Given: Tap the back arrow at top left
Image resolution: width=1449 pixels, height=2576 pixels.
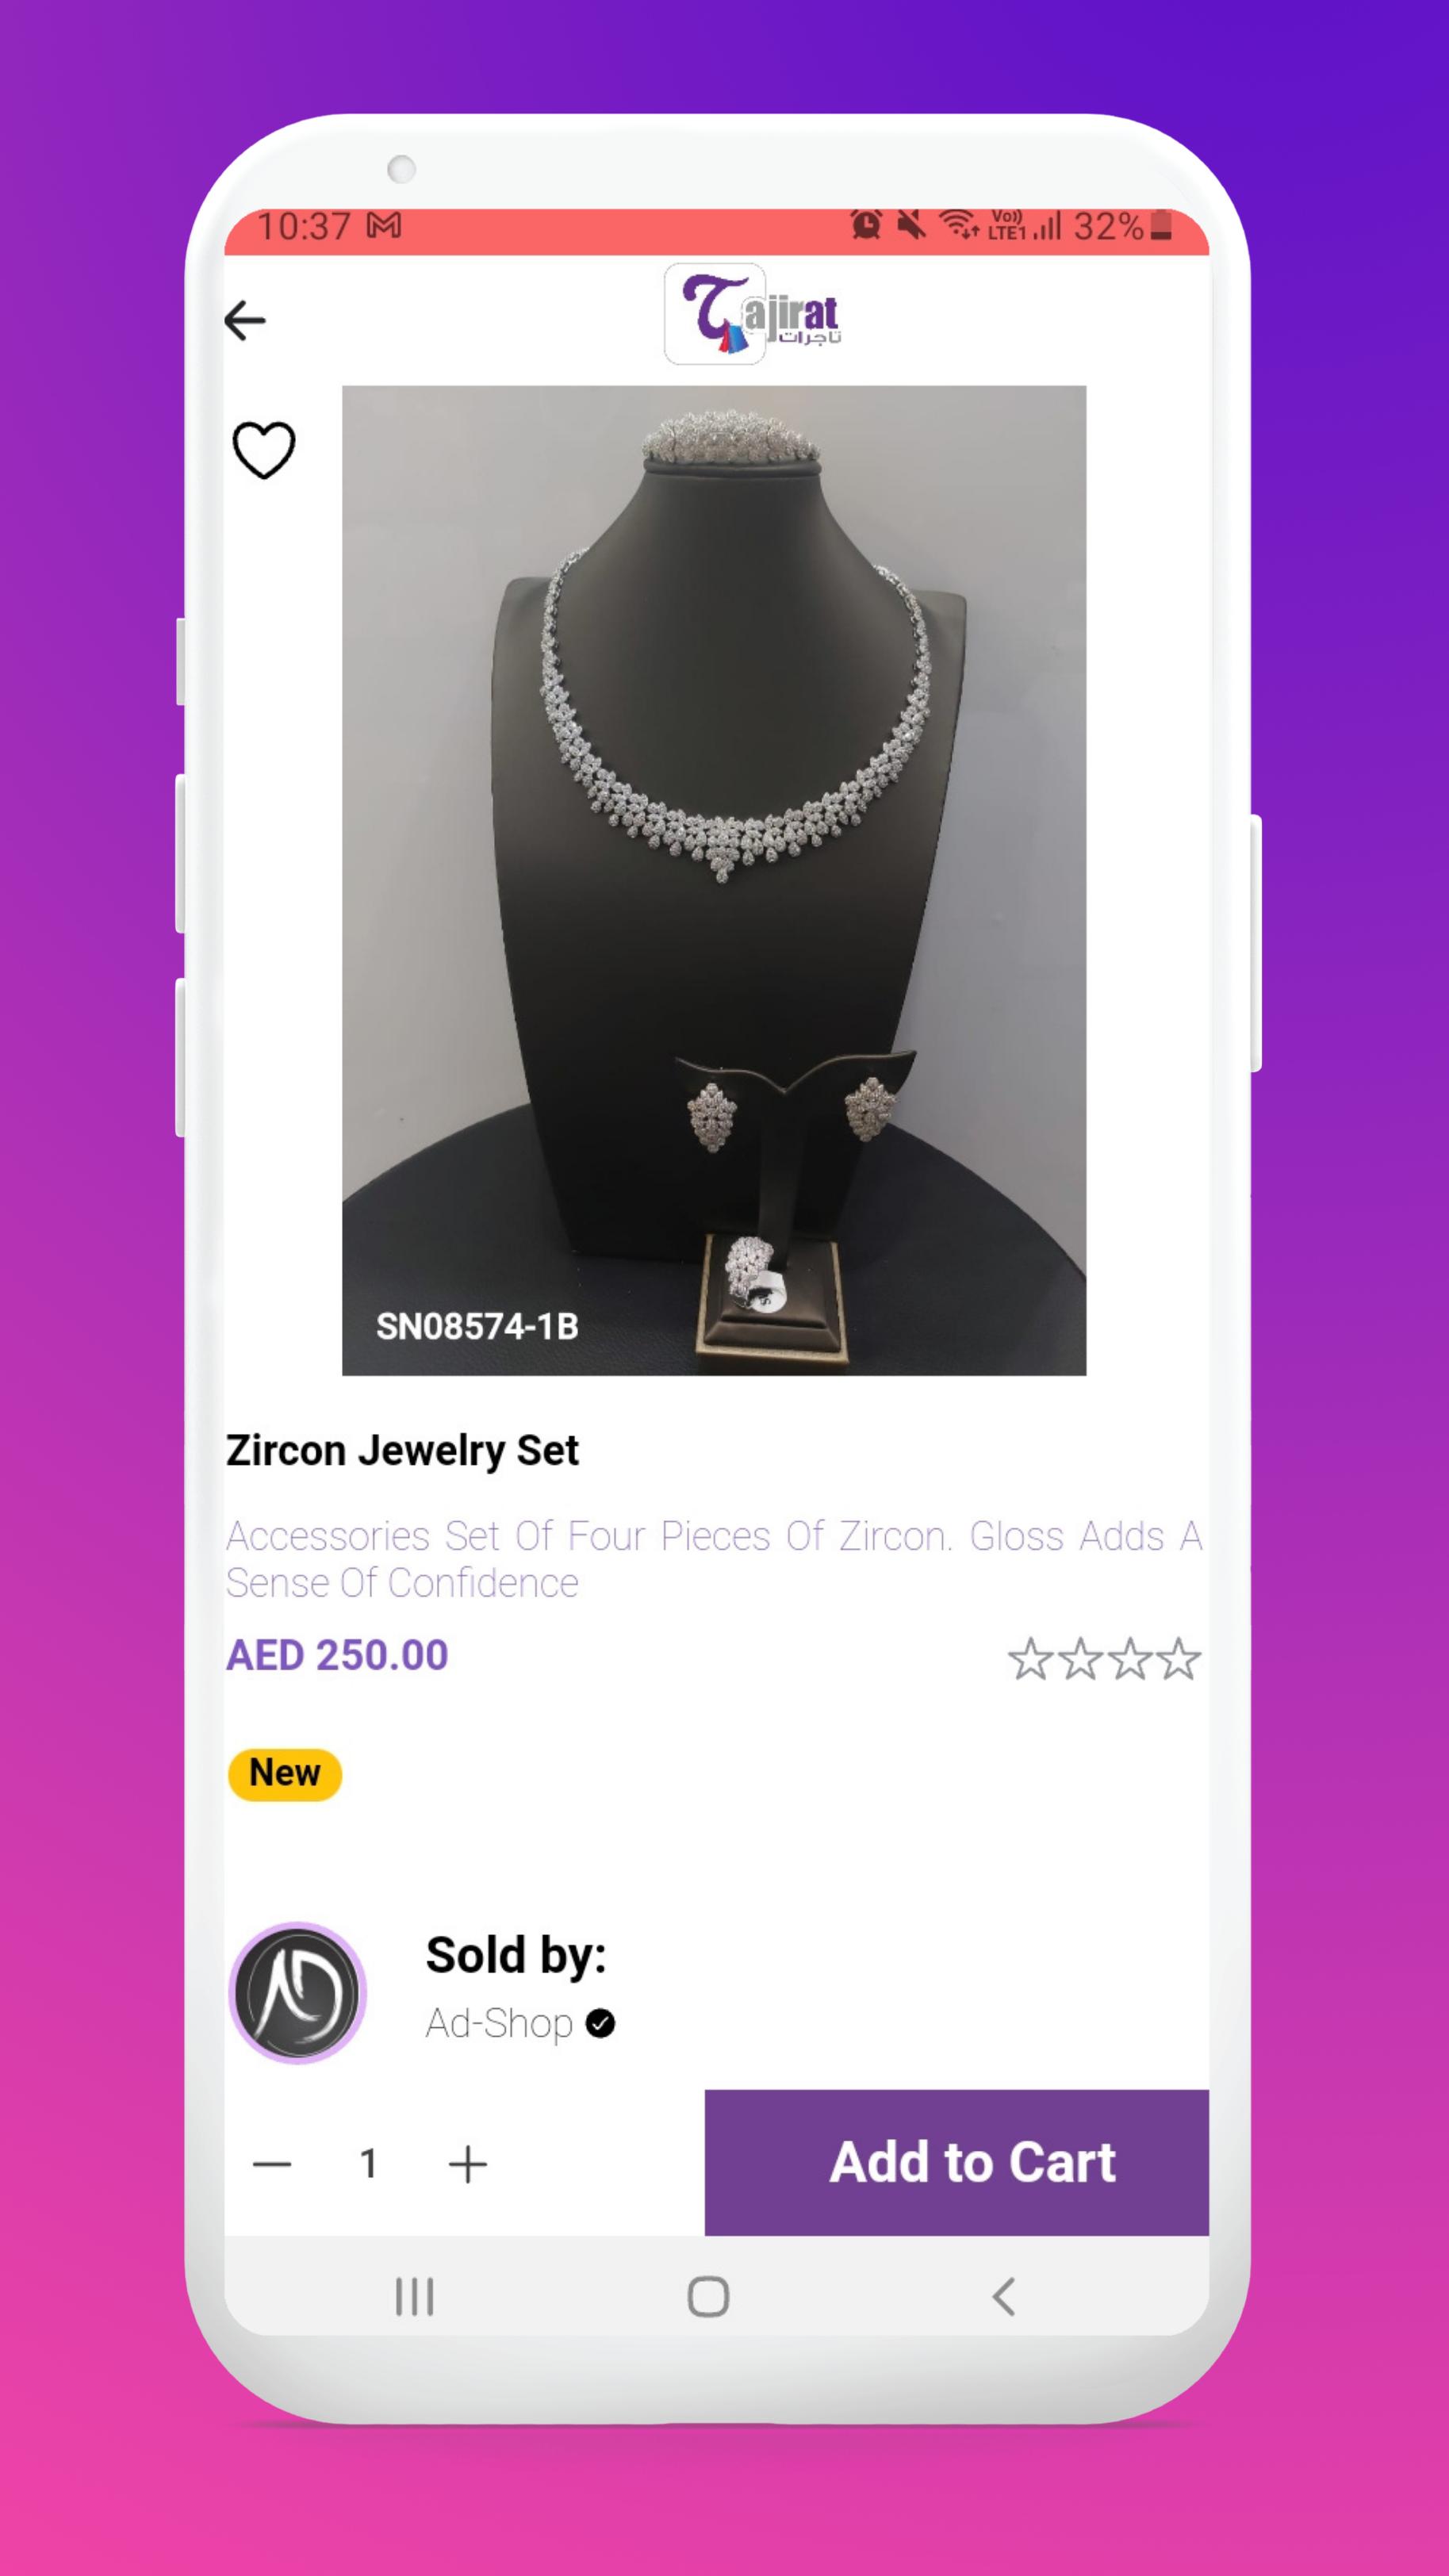Looking at the screenshot, I should pyautogui.click(x=245, y=321).
